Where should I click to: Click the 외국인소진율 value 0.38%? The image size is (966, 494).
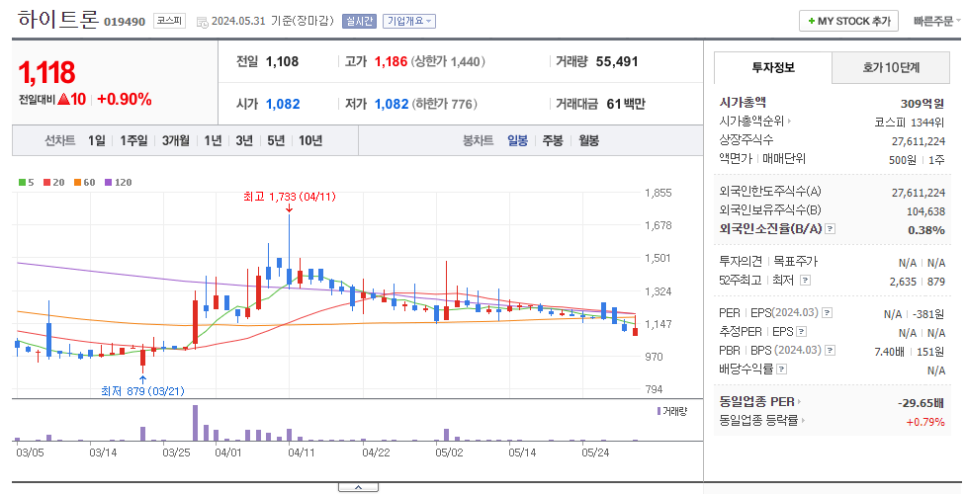(926, 230)
